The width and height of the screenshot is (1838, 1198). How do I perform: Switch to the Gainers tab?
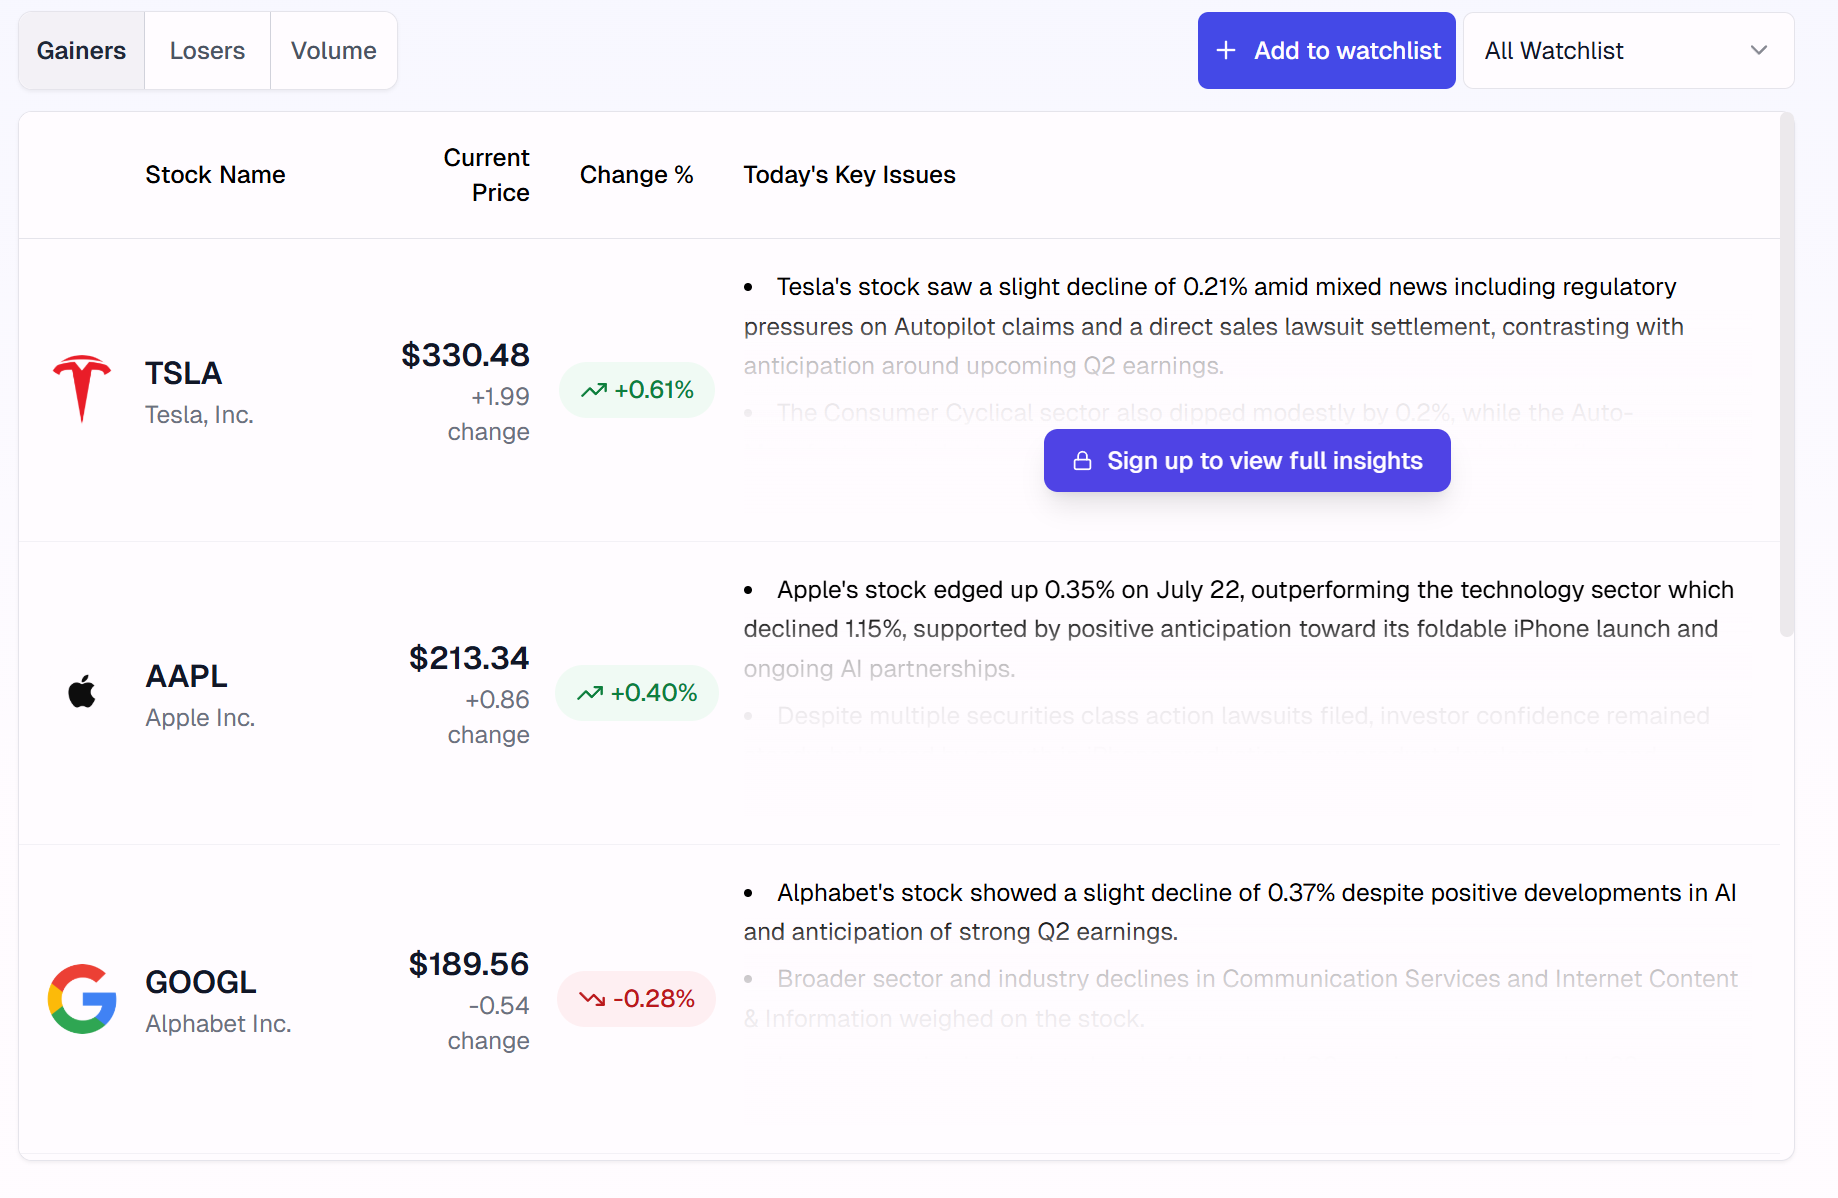click(82, 51)
